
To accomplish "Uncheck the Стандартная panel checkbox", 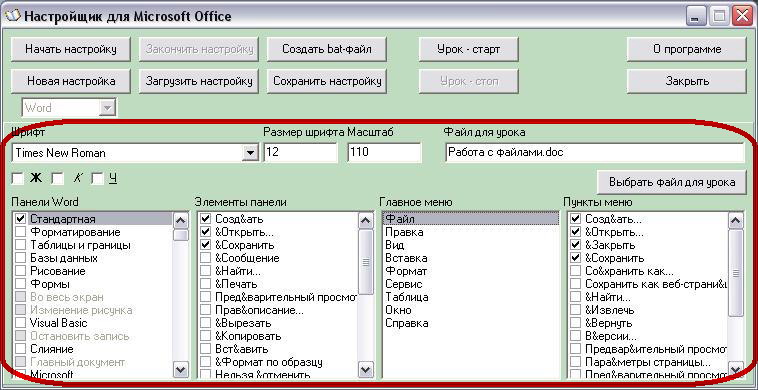I will (20, 219).
